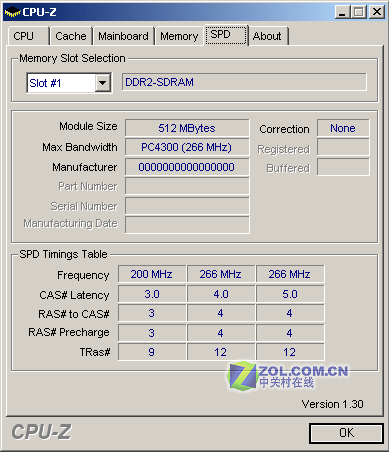Click the CAS# Latency label

[74, 295]
